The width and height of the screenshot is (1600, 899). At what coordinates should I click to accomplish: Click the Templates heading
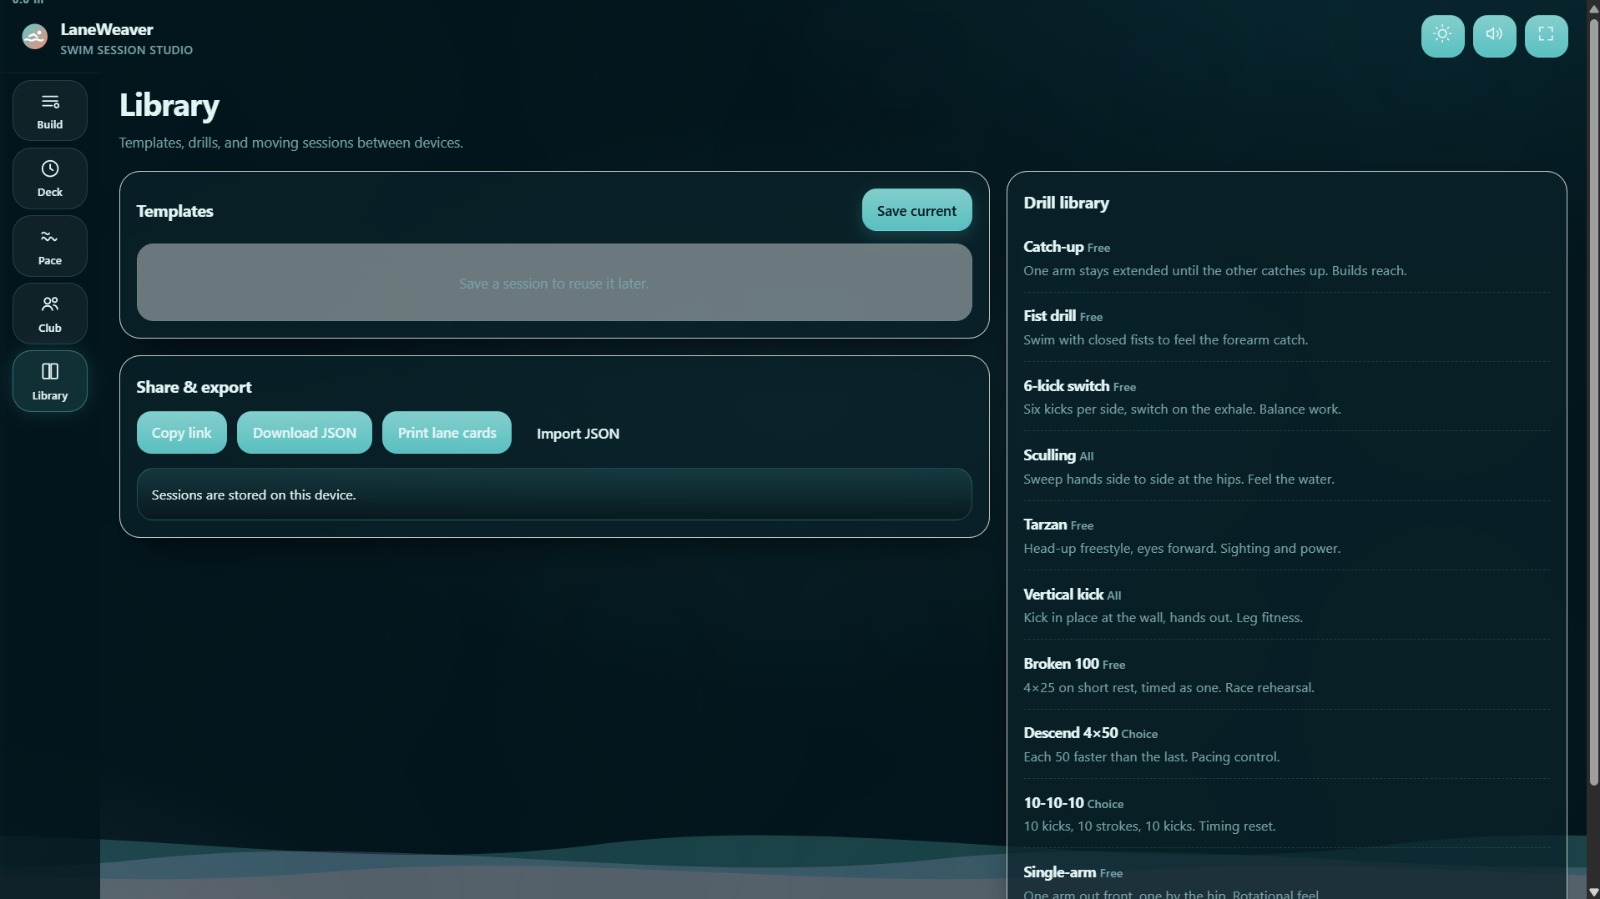175,211
